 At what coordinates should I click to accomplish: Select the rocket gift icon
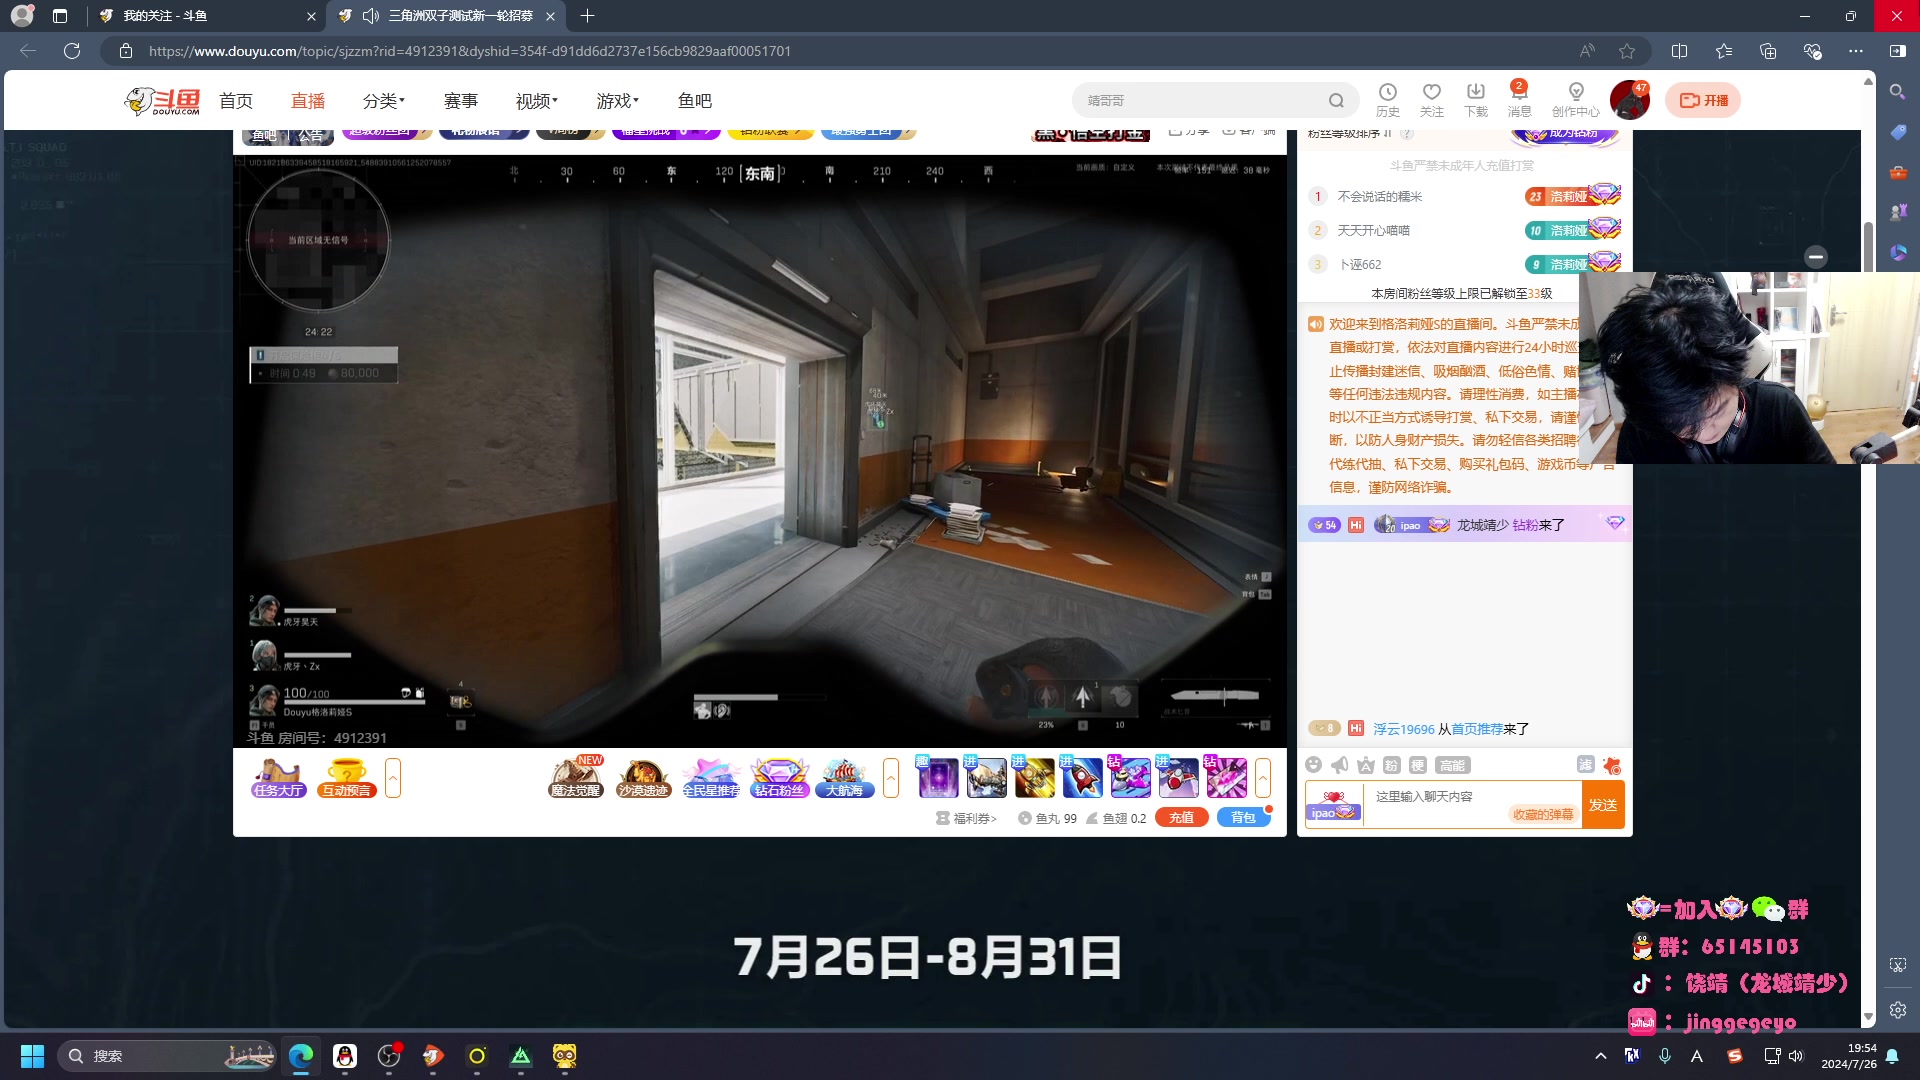[x=1082, y=777]
